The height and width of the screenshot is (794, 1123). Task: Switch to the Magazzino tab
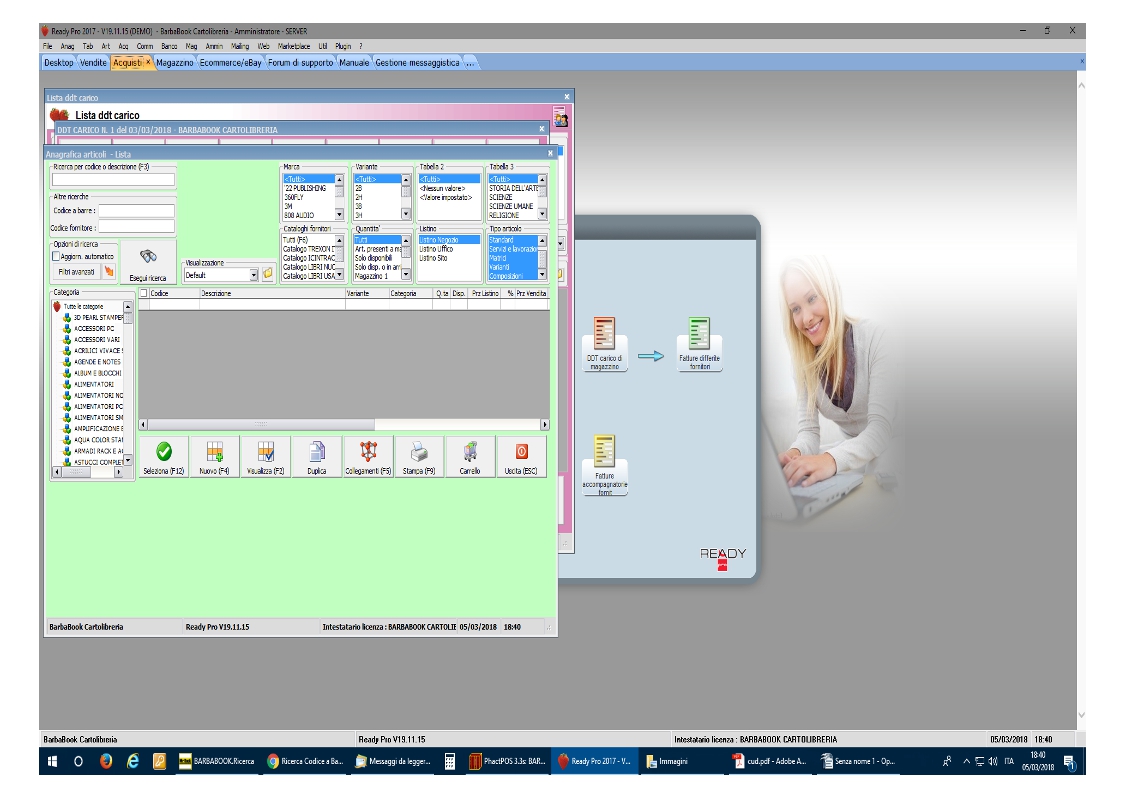[175, 63]
